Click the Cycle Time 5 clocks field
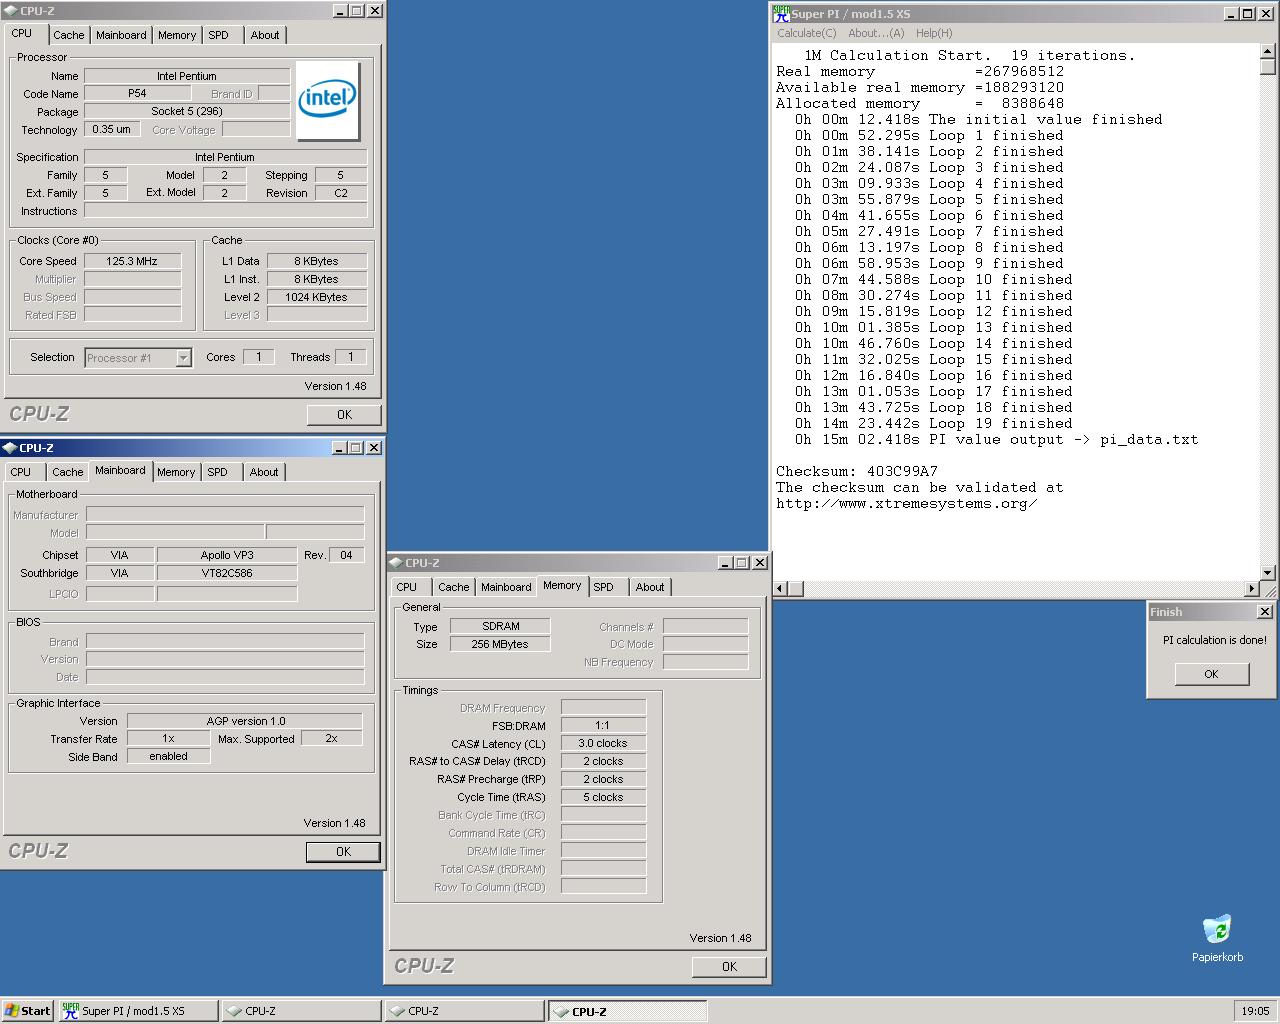Screen dimensions: 1280x1024 (x=603, y=797)
